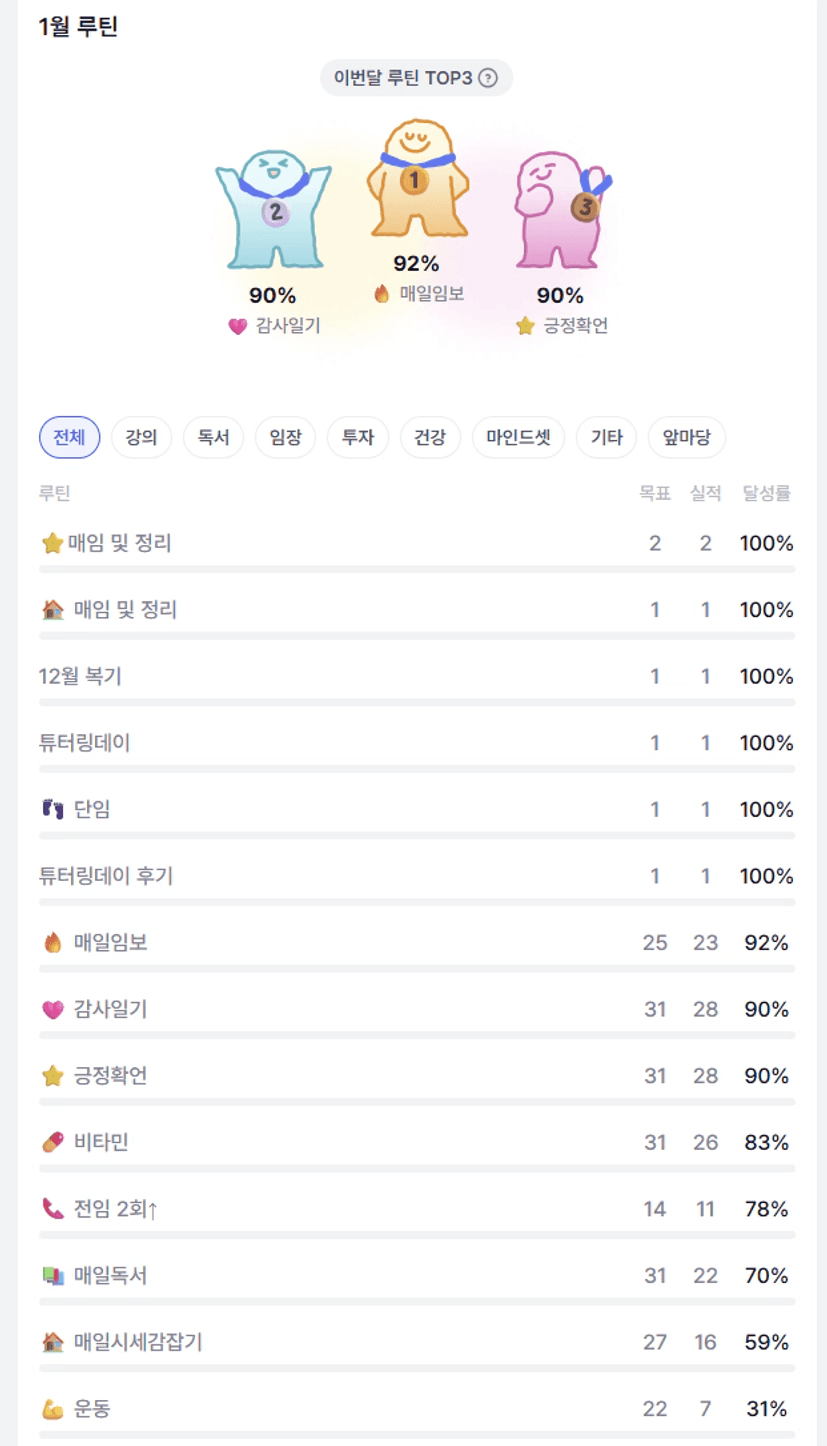
Task: Click the progress bar under 매일시세감잡기
Action: [416, 1368]
